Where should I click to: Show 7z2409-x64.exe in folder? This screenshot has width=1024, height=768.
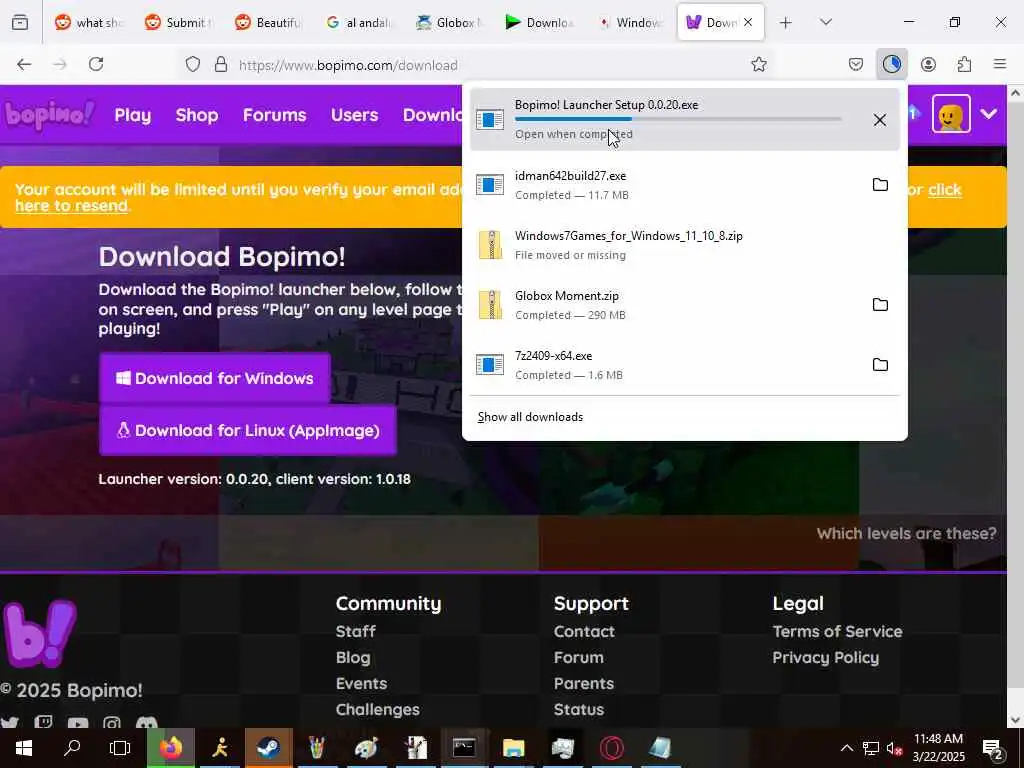(x=880, y=364)
